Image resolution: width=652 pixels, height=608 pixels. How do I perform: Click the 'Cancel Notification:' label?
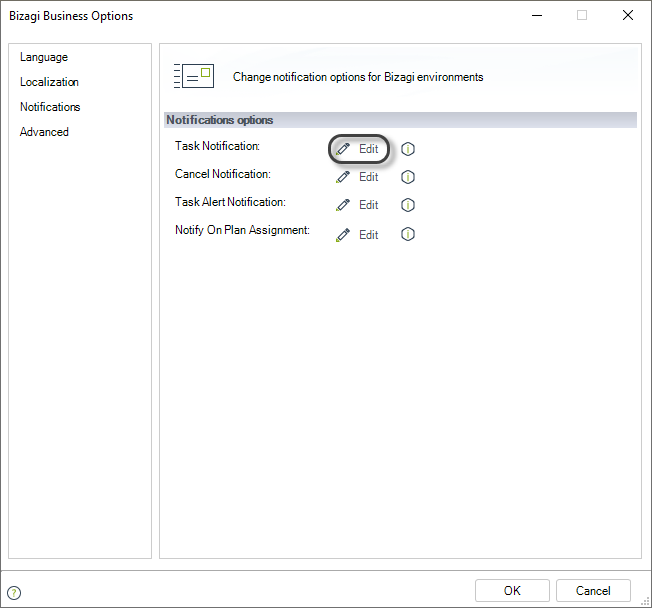tap(222, 174)
